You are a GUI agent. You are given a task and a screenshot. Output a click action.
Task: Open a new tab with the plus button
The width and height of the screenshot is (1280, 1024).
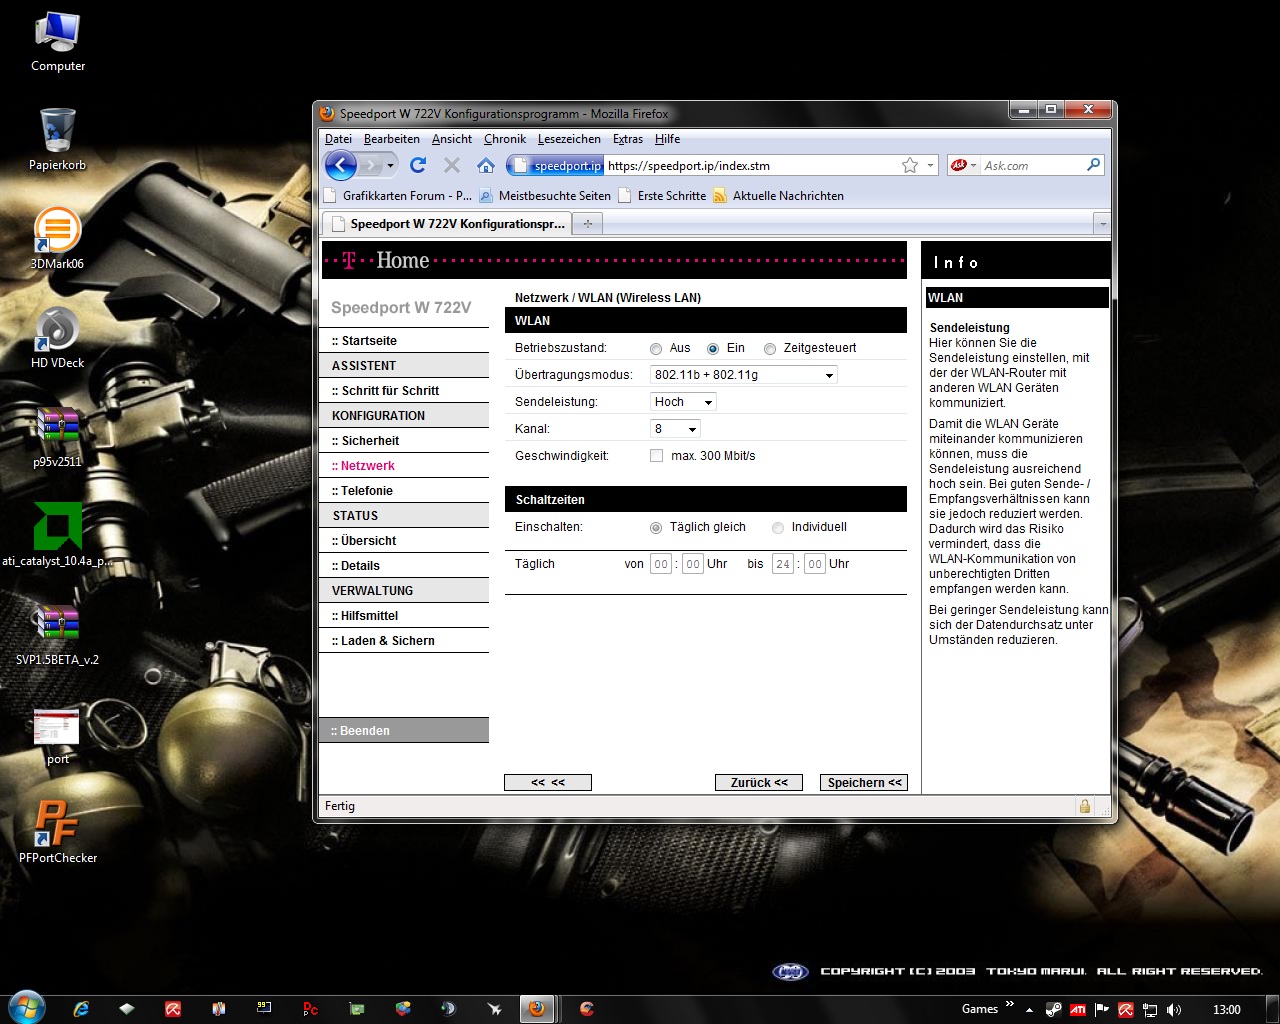point(588,224)
